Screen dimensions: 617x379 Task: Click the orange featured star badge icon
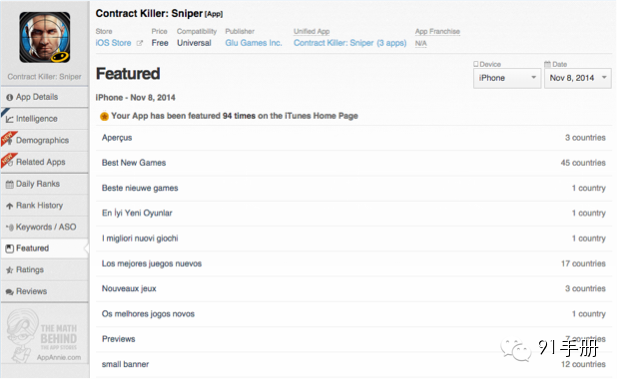click(x=104, y=116)
